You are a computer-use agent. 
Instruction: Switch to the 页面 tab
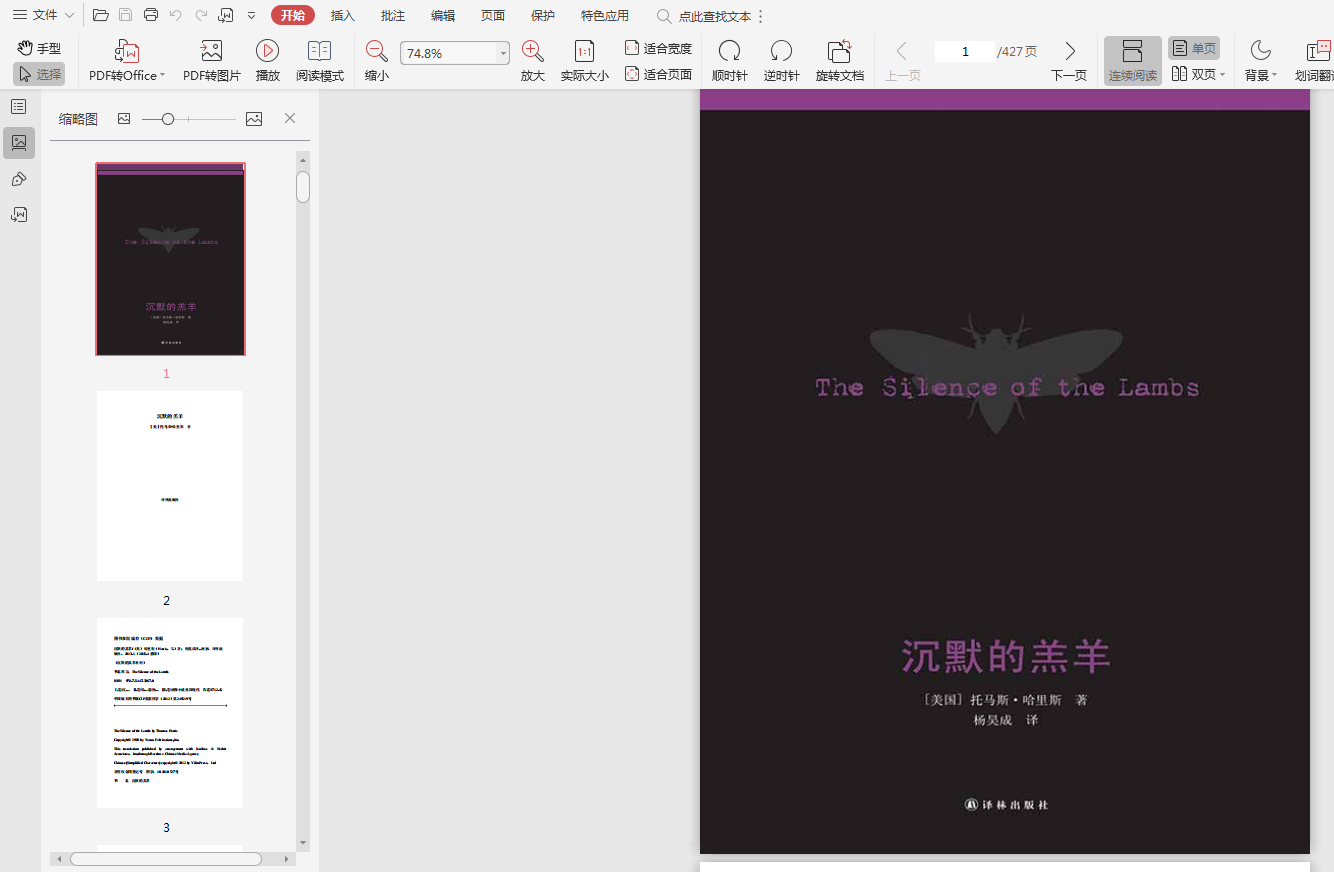493,15
